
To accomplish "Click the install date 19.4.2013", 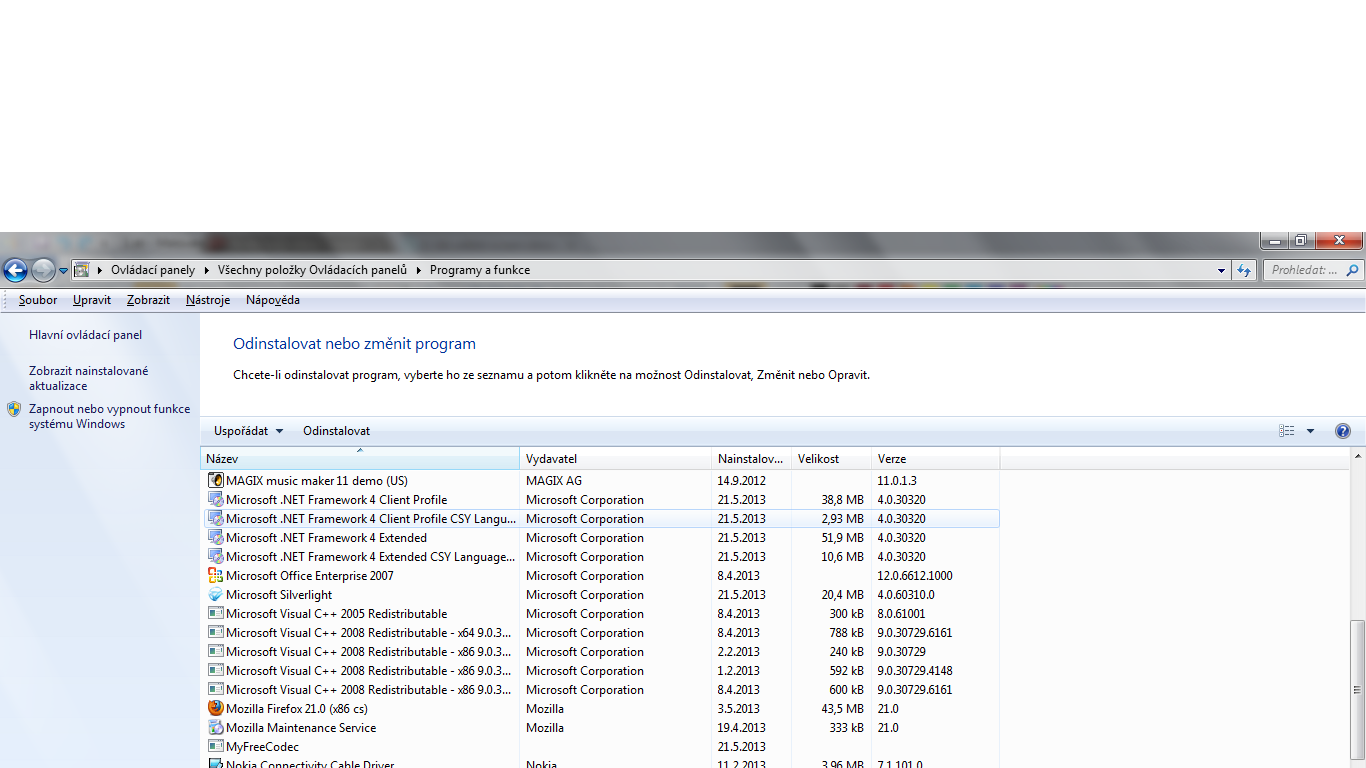I will [x=741, y=728].
